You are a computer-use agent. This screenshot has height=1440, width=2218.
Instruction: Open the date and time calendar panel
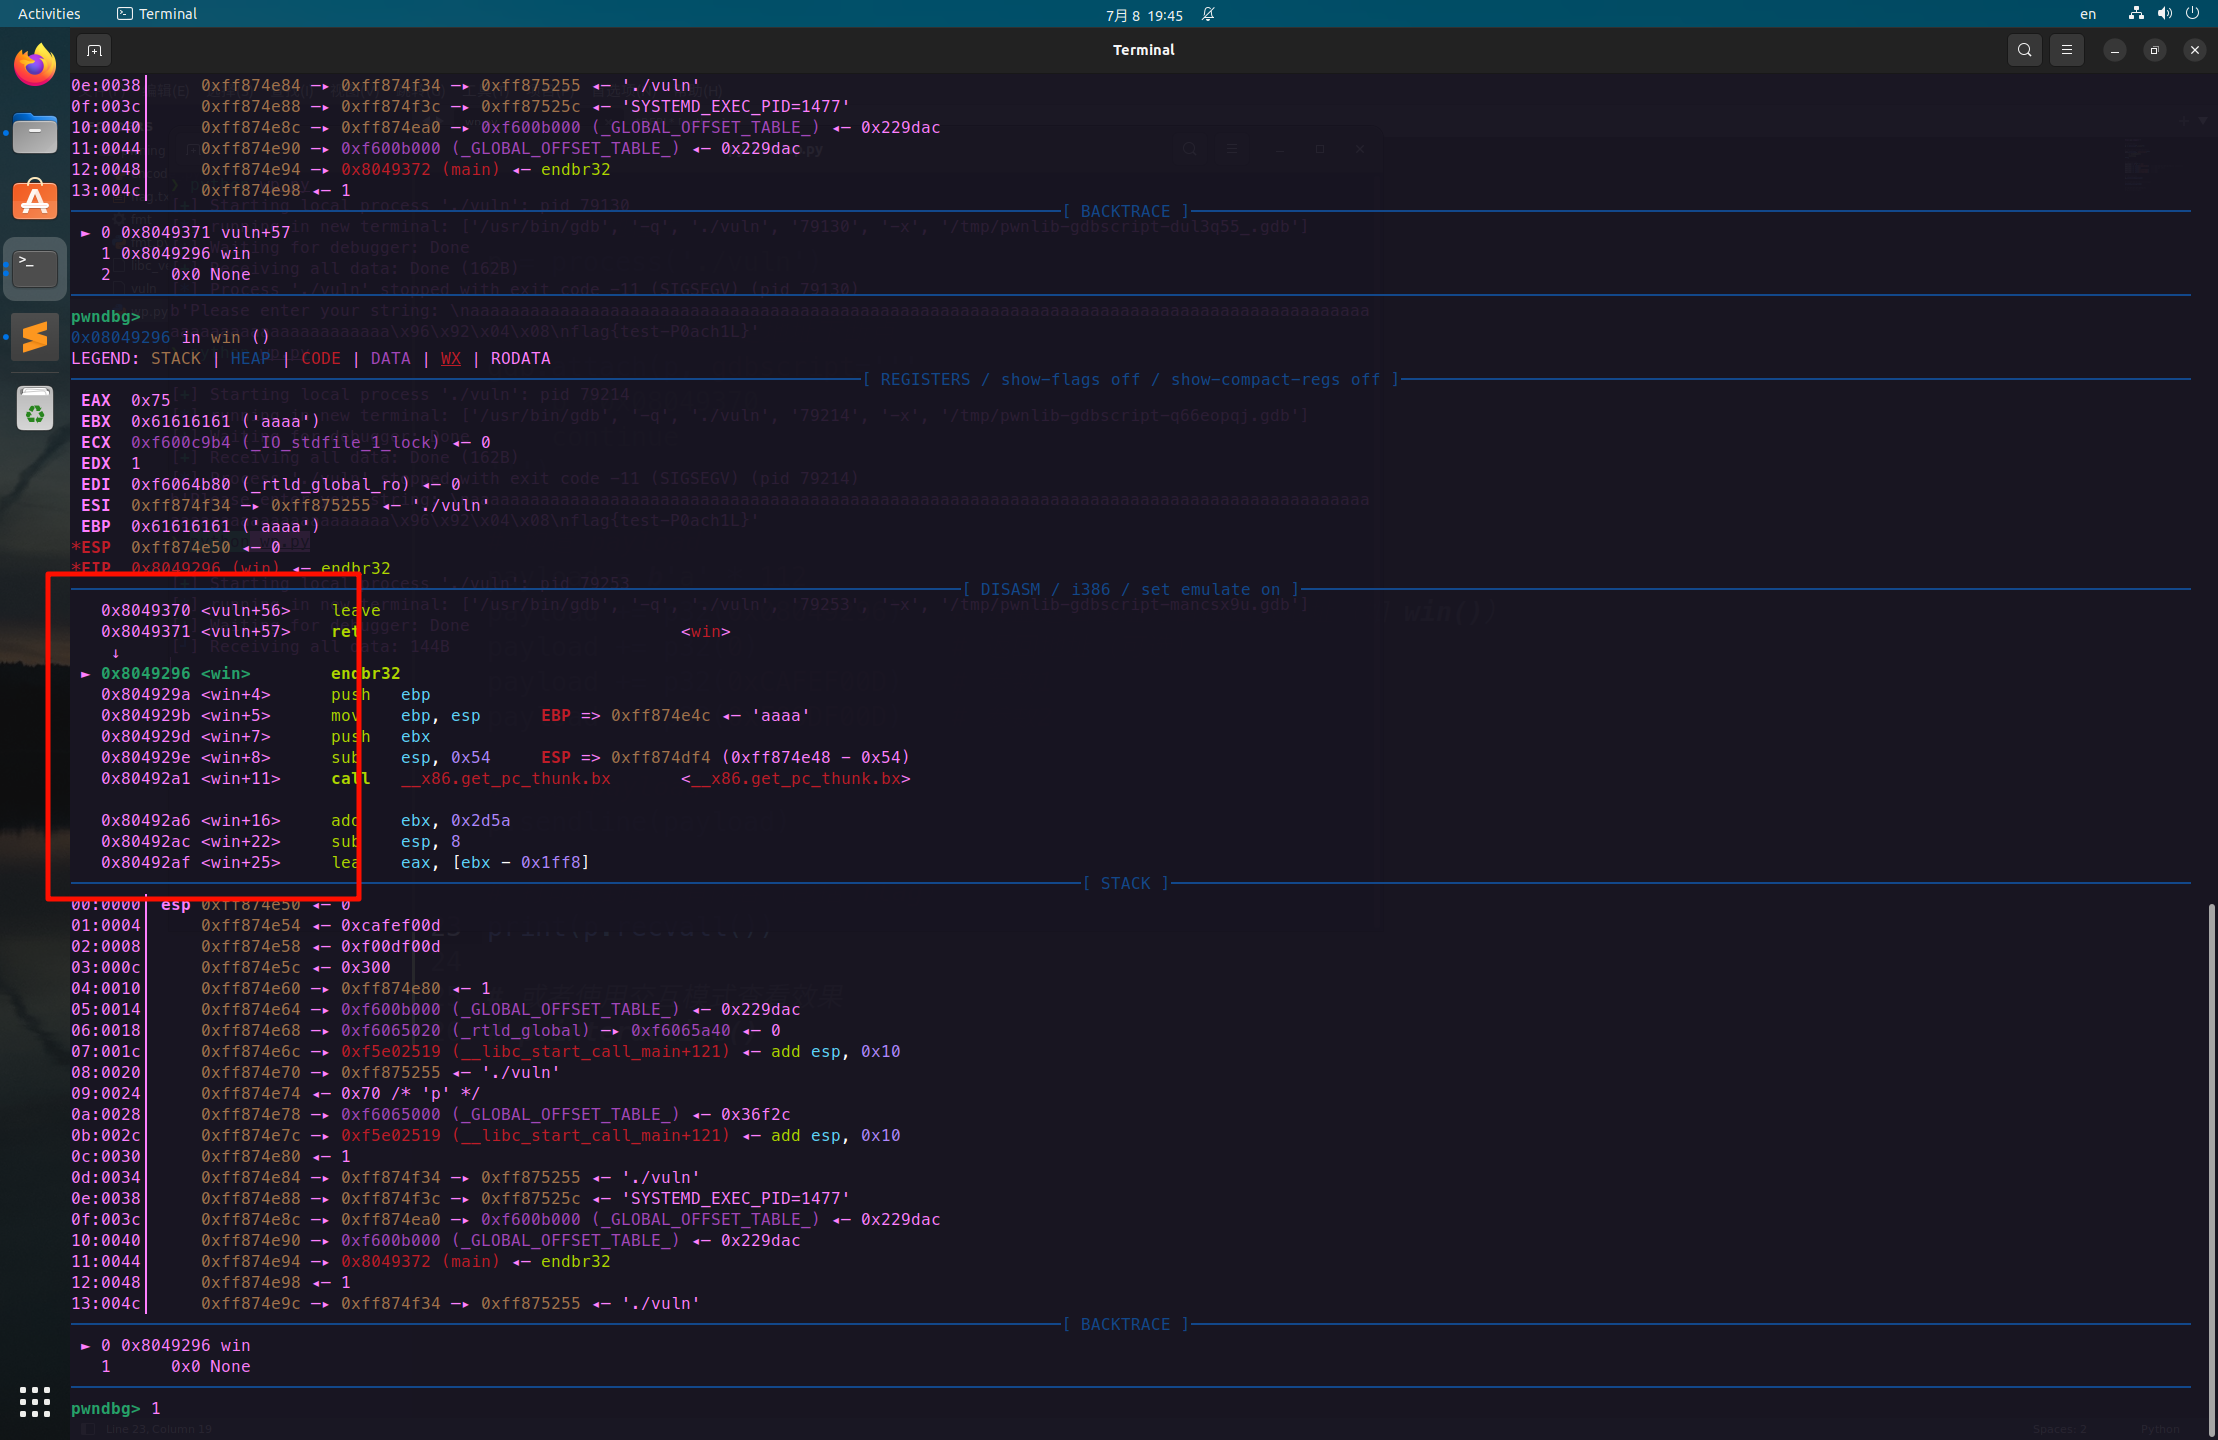click(x=1144, y=15)
